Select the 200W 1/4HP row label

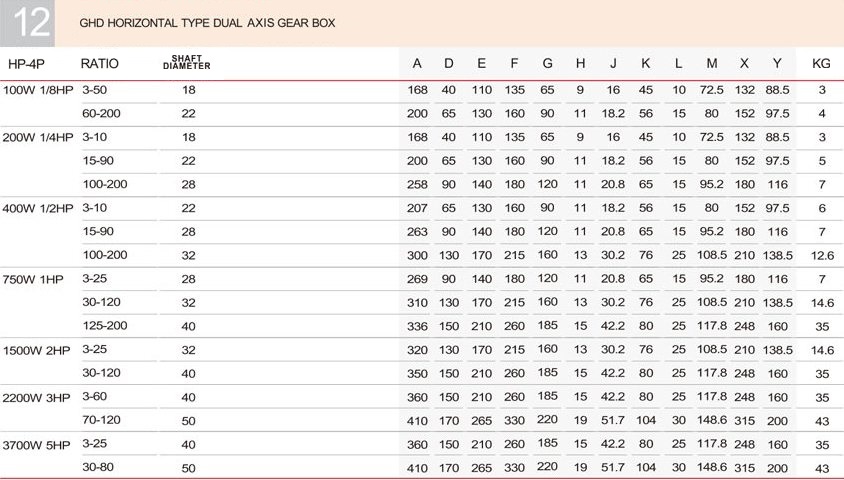tap(38, 137)
